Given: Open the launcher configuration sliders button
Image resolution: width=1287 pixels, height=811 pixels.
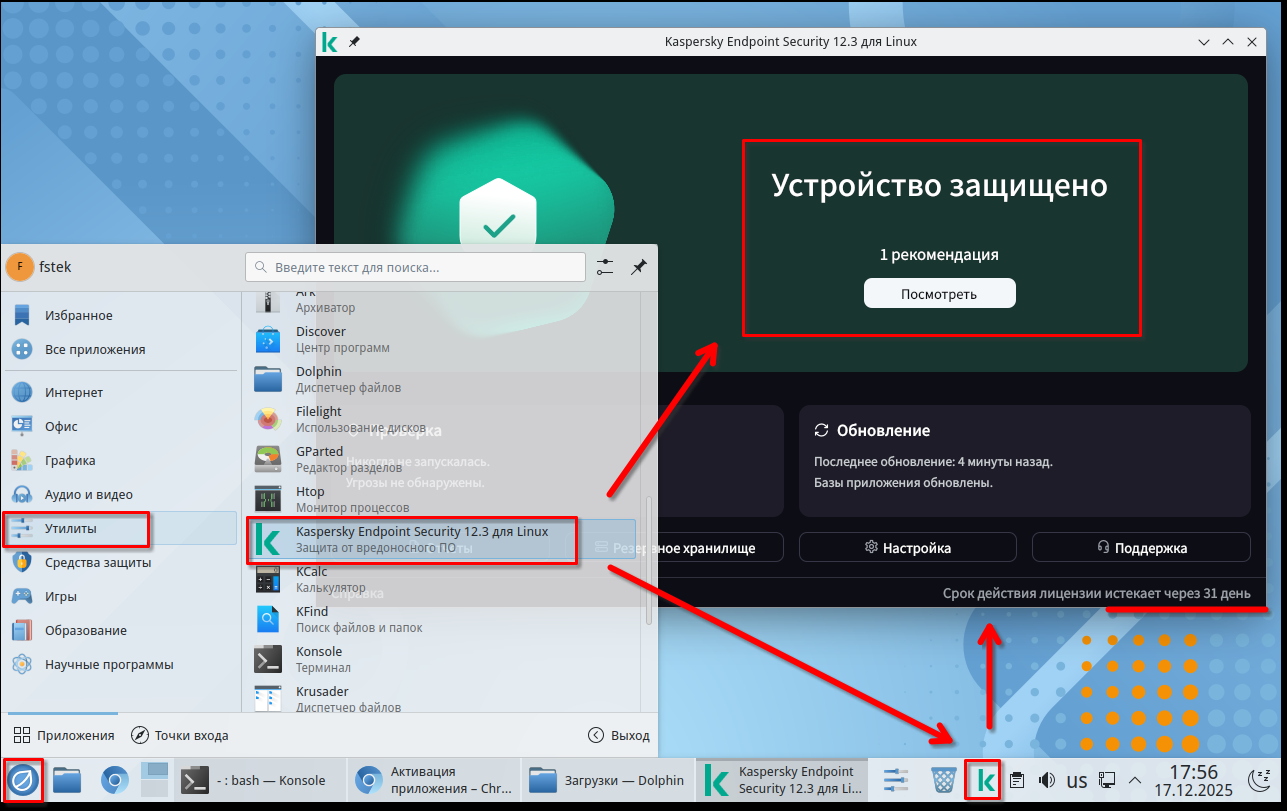Looking at the screenshot, I should click(605, 267).
